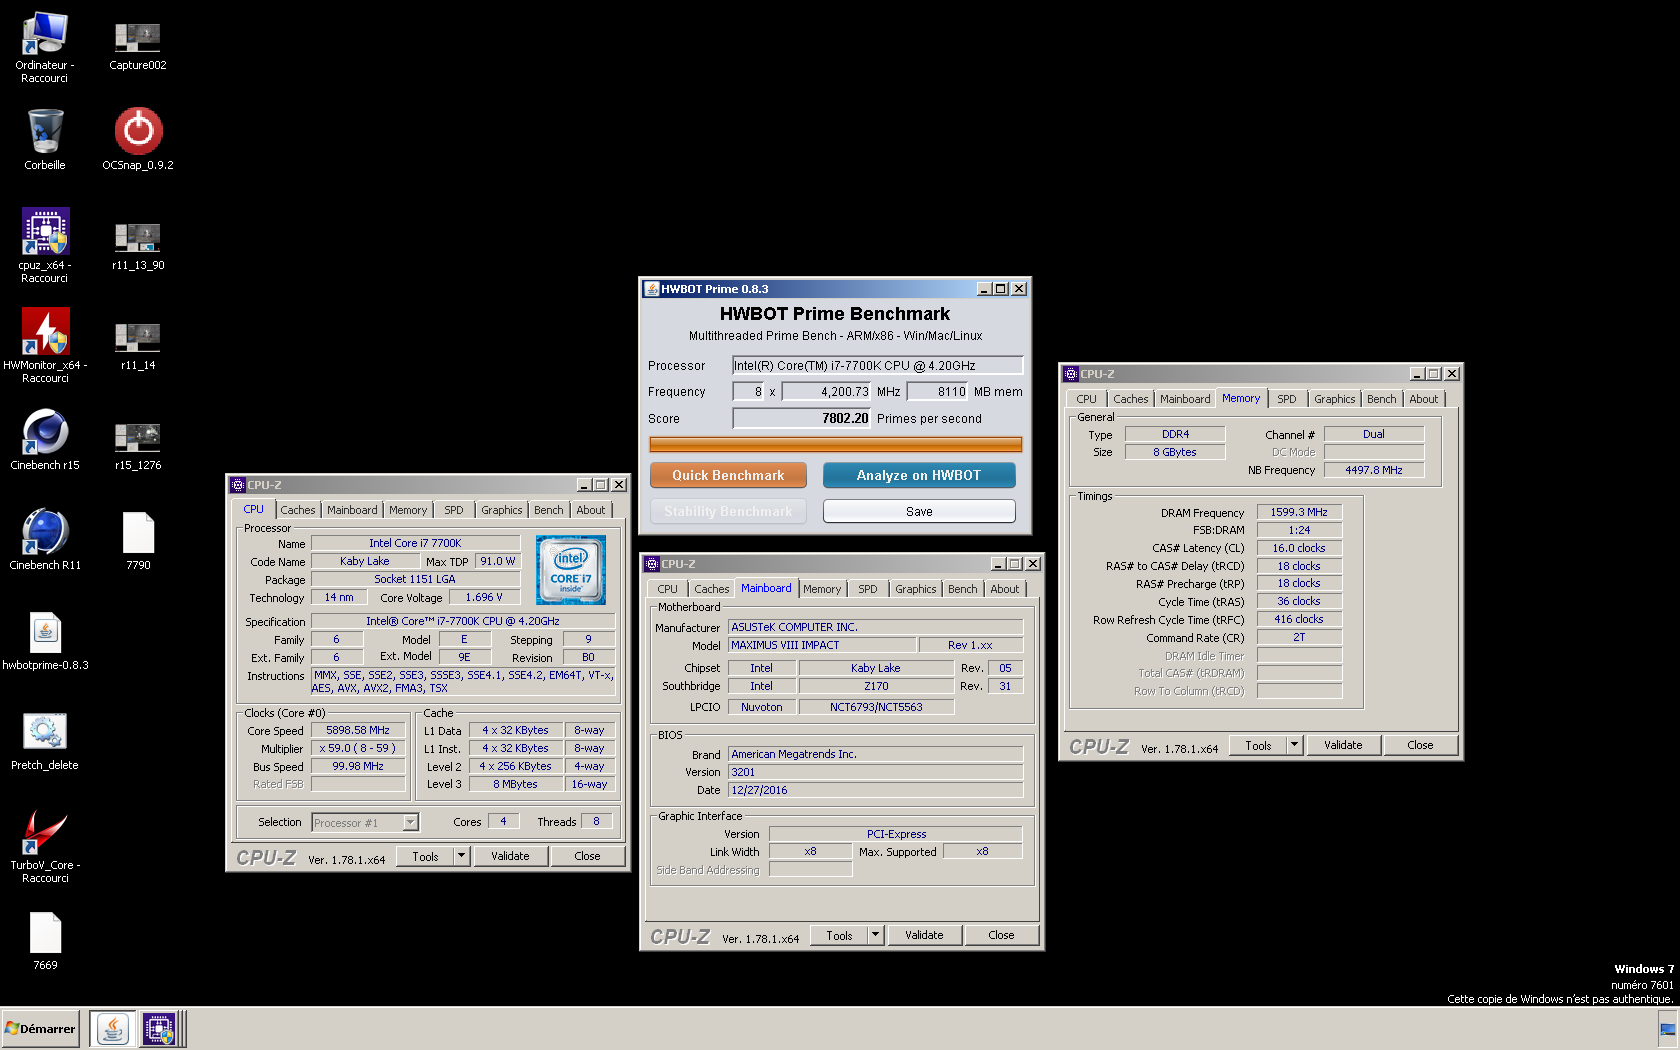The height and width of the screenshot is (1050, 1680).
Task: Open r11_13_90 screenshot file
Action: click(138, 246)
